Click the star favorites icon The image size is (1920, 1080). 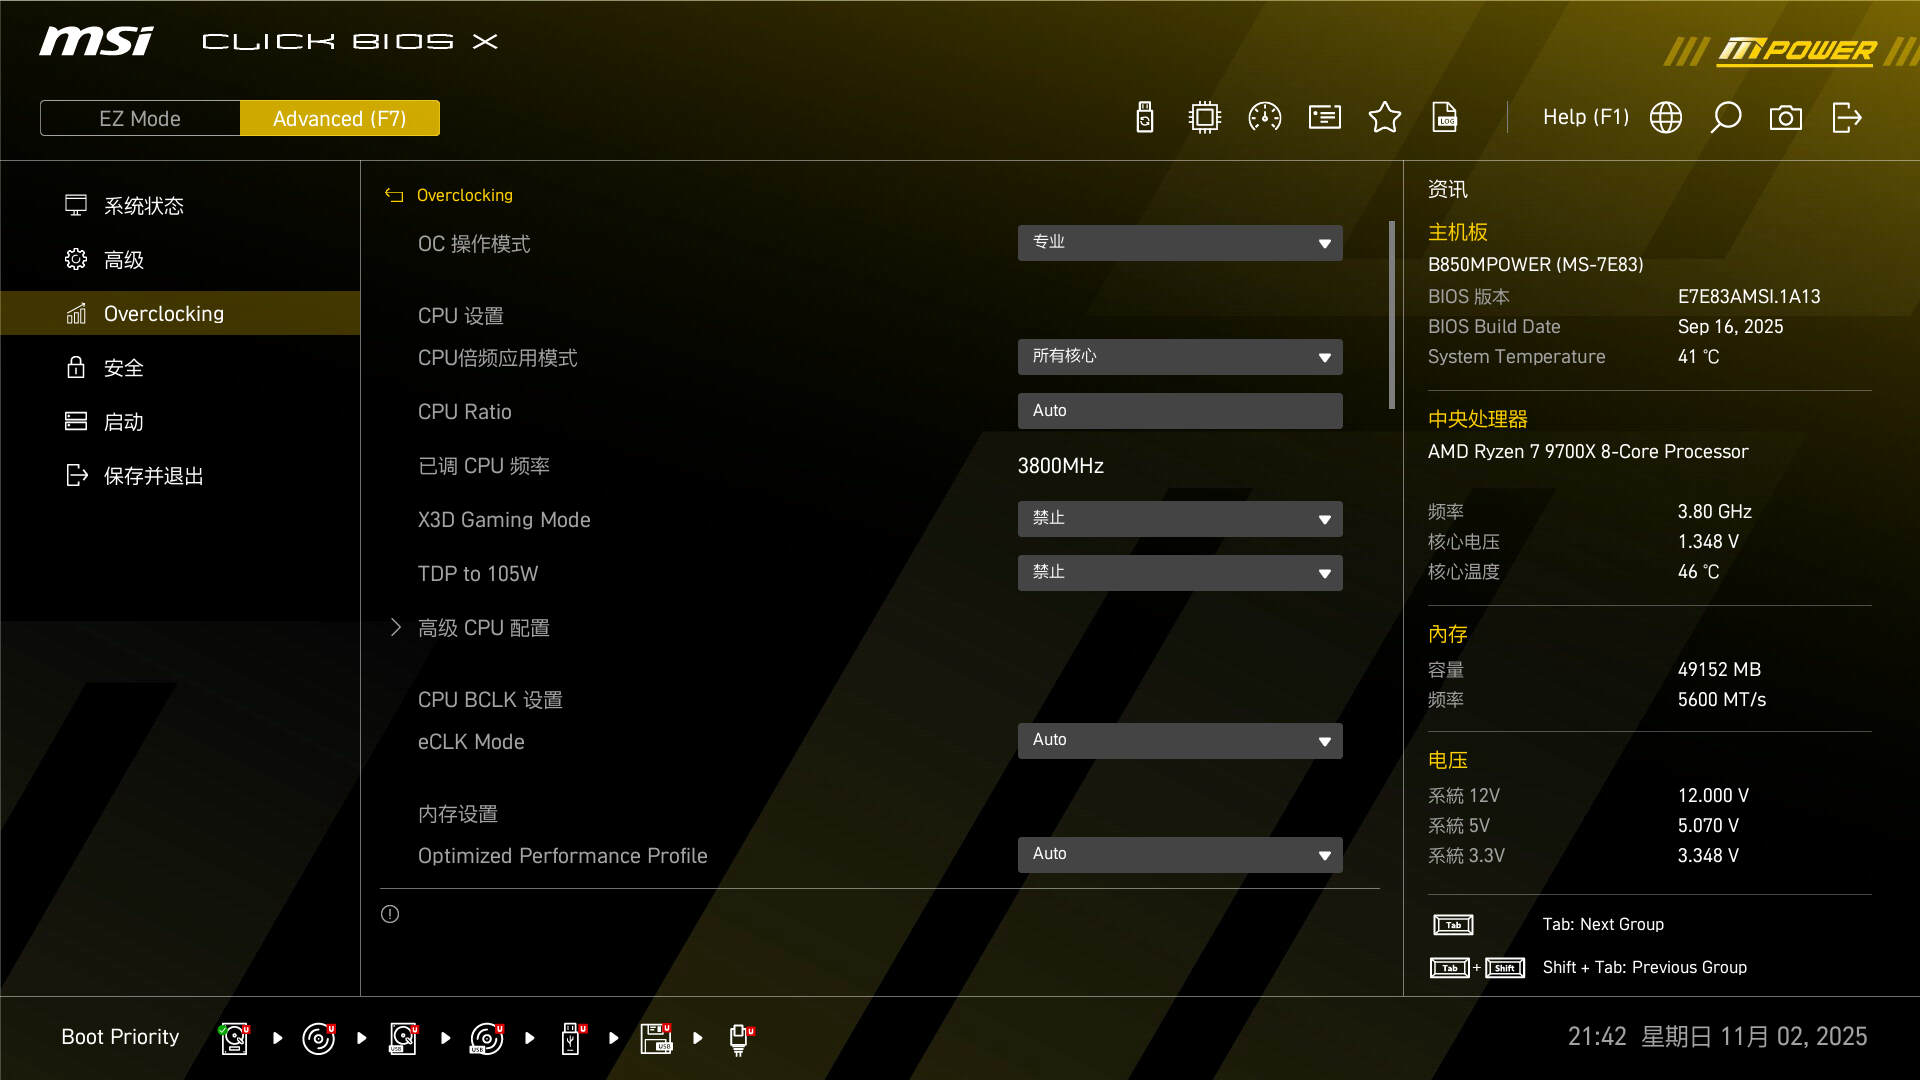coord(1385,118)
